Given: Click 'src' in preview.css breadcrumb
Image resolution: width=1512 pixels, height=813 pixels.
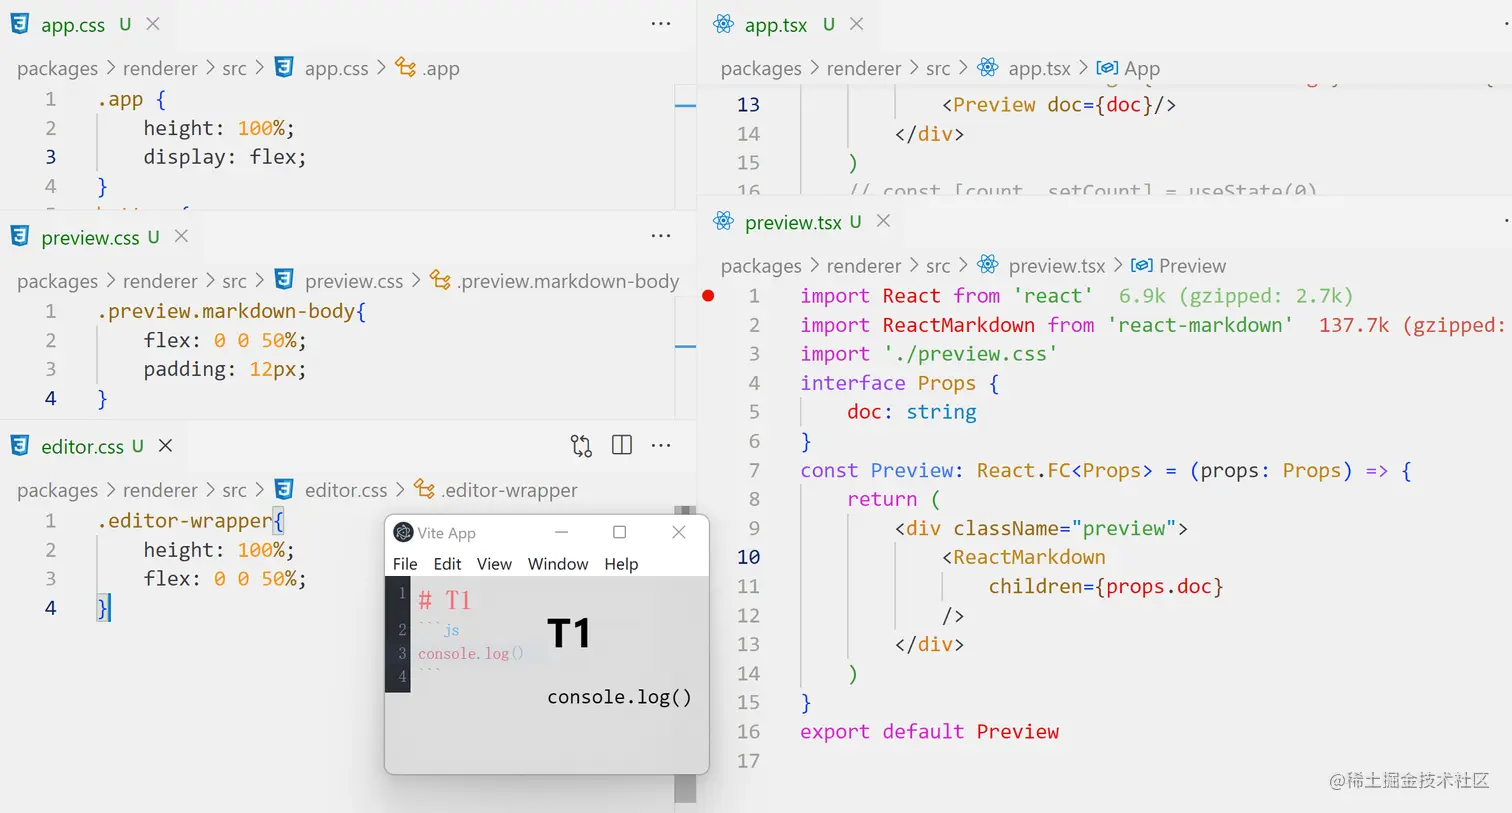Looking at the screenshot, I should point(234,282).
